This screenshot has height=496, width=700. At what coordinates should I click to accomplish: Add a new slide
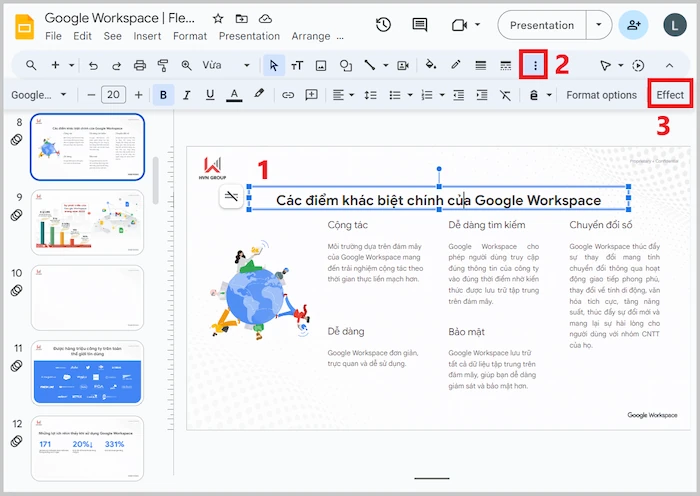click(x=55, y=65)
